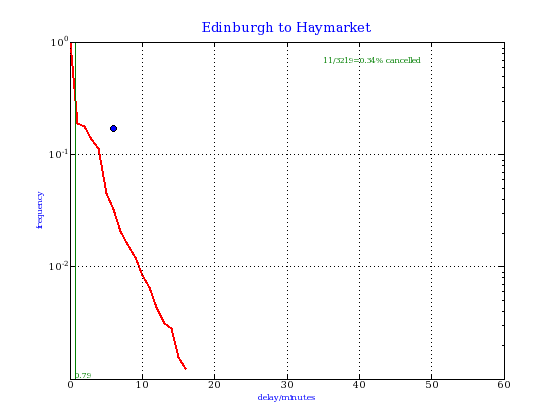
Task: Click the frequency axis label
Action: click(x=40, y=210)
